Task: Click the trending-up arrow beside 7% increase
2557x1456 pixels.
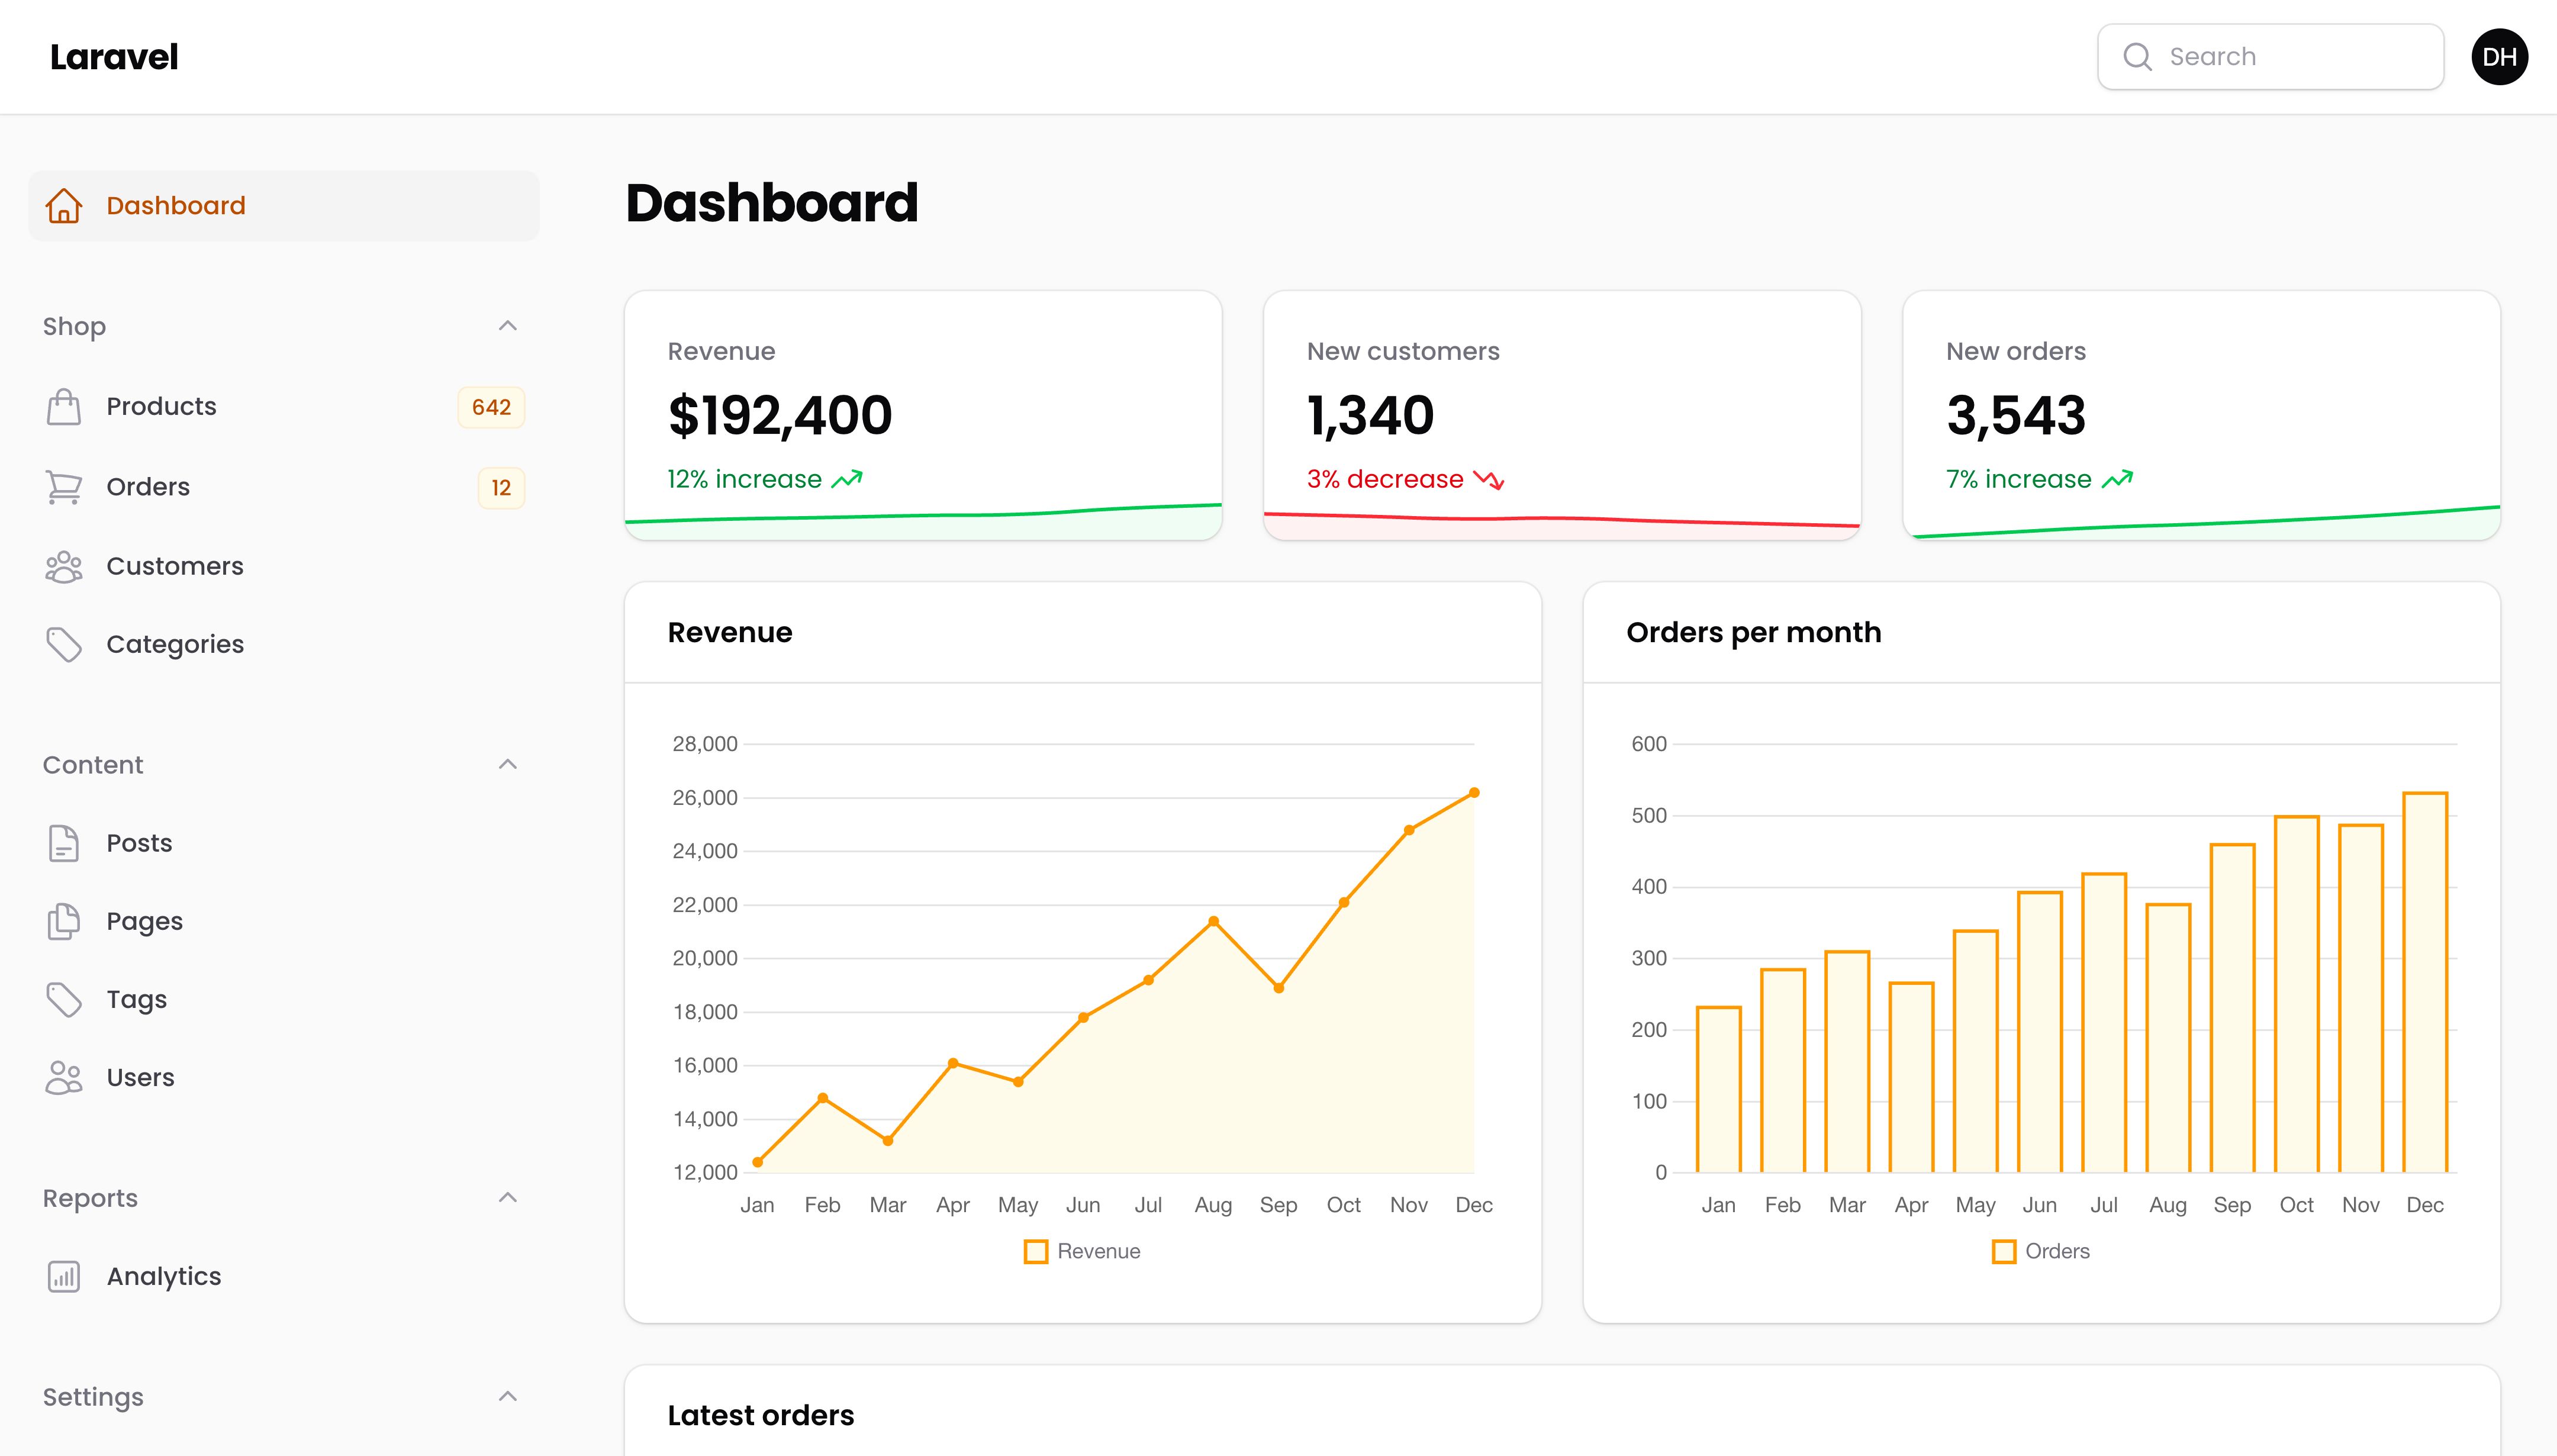Action: (x=2117, y=479)
